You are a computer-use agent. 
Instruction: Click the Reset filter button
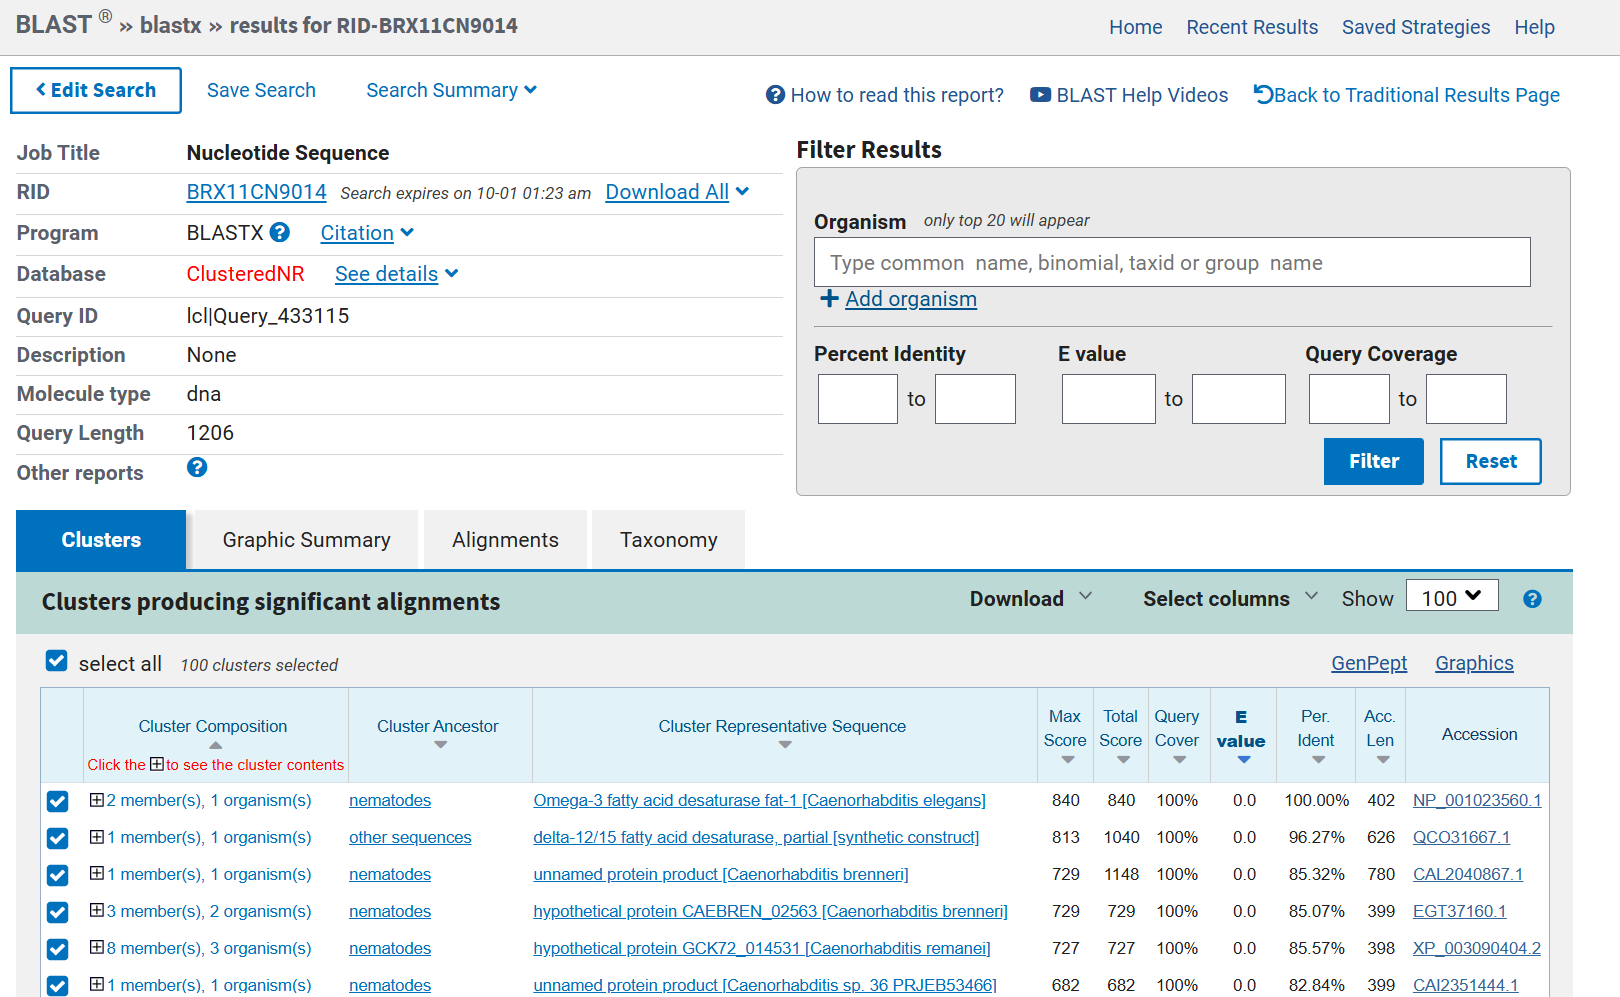1491,461
